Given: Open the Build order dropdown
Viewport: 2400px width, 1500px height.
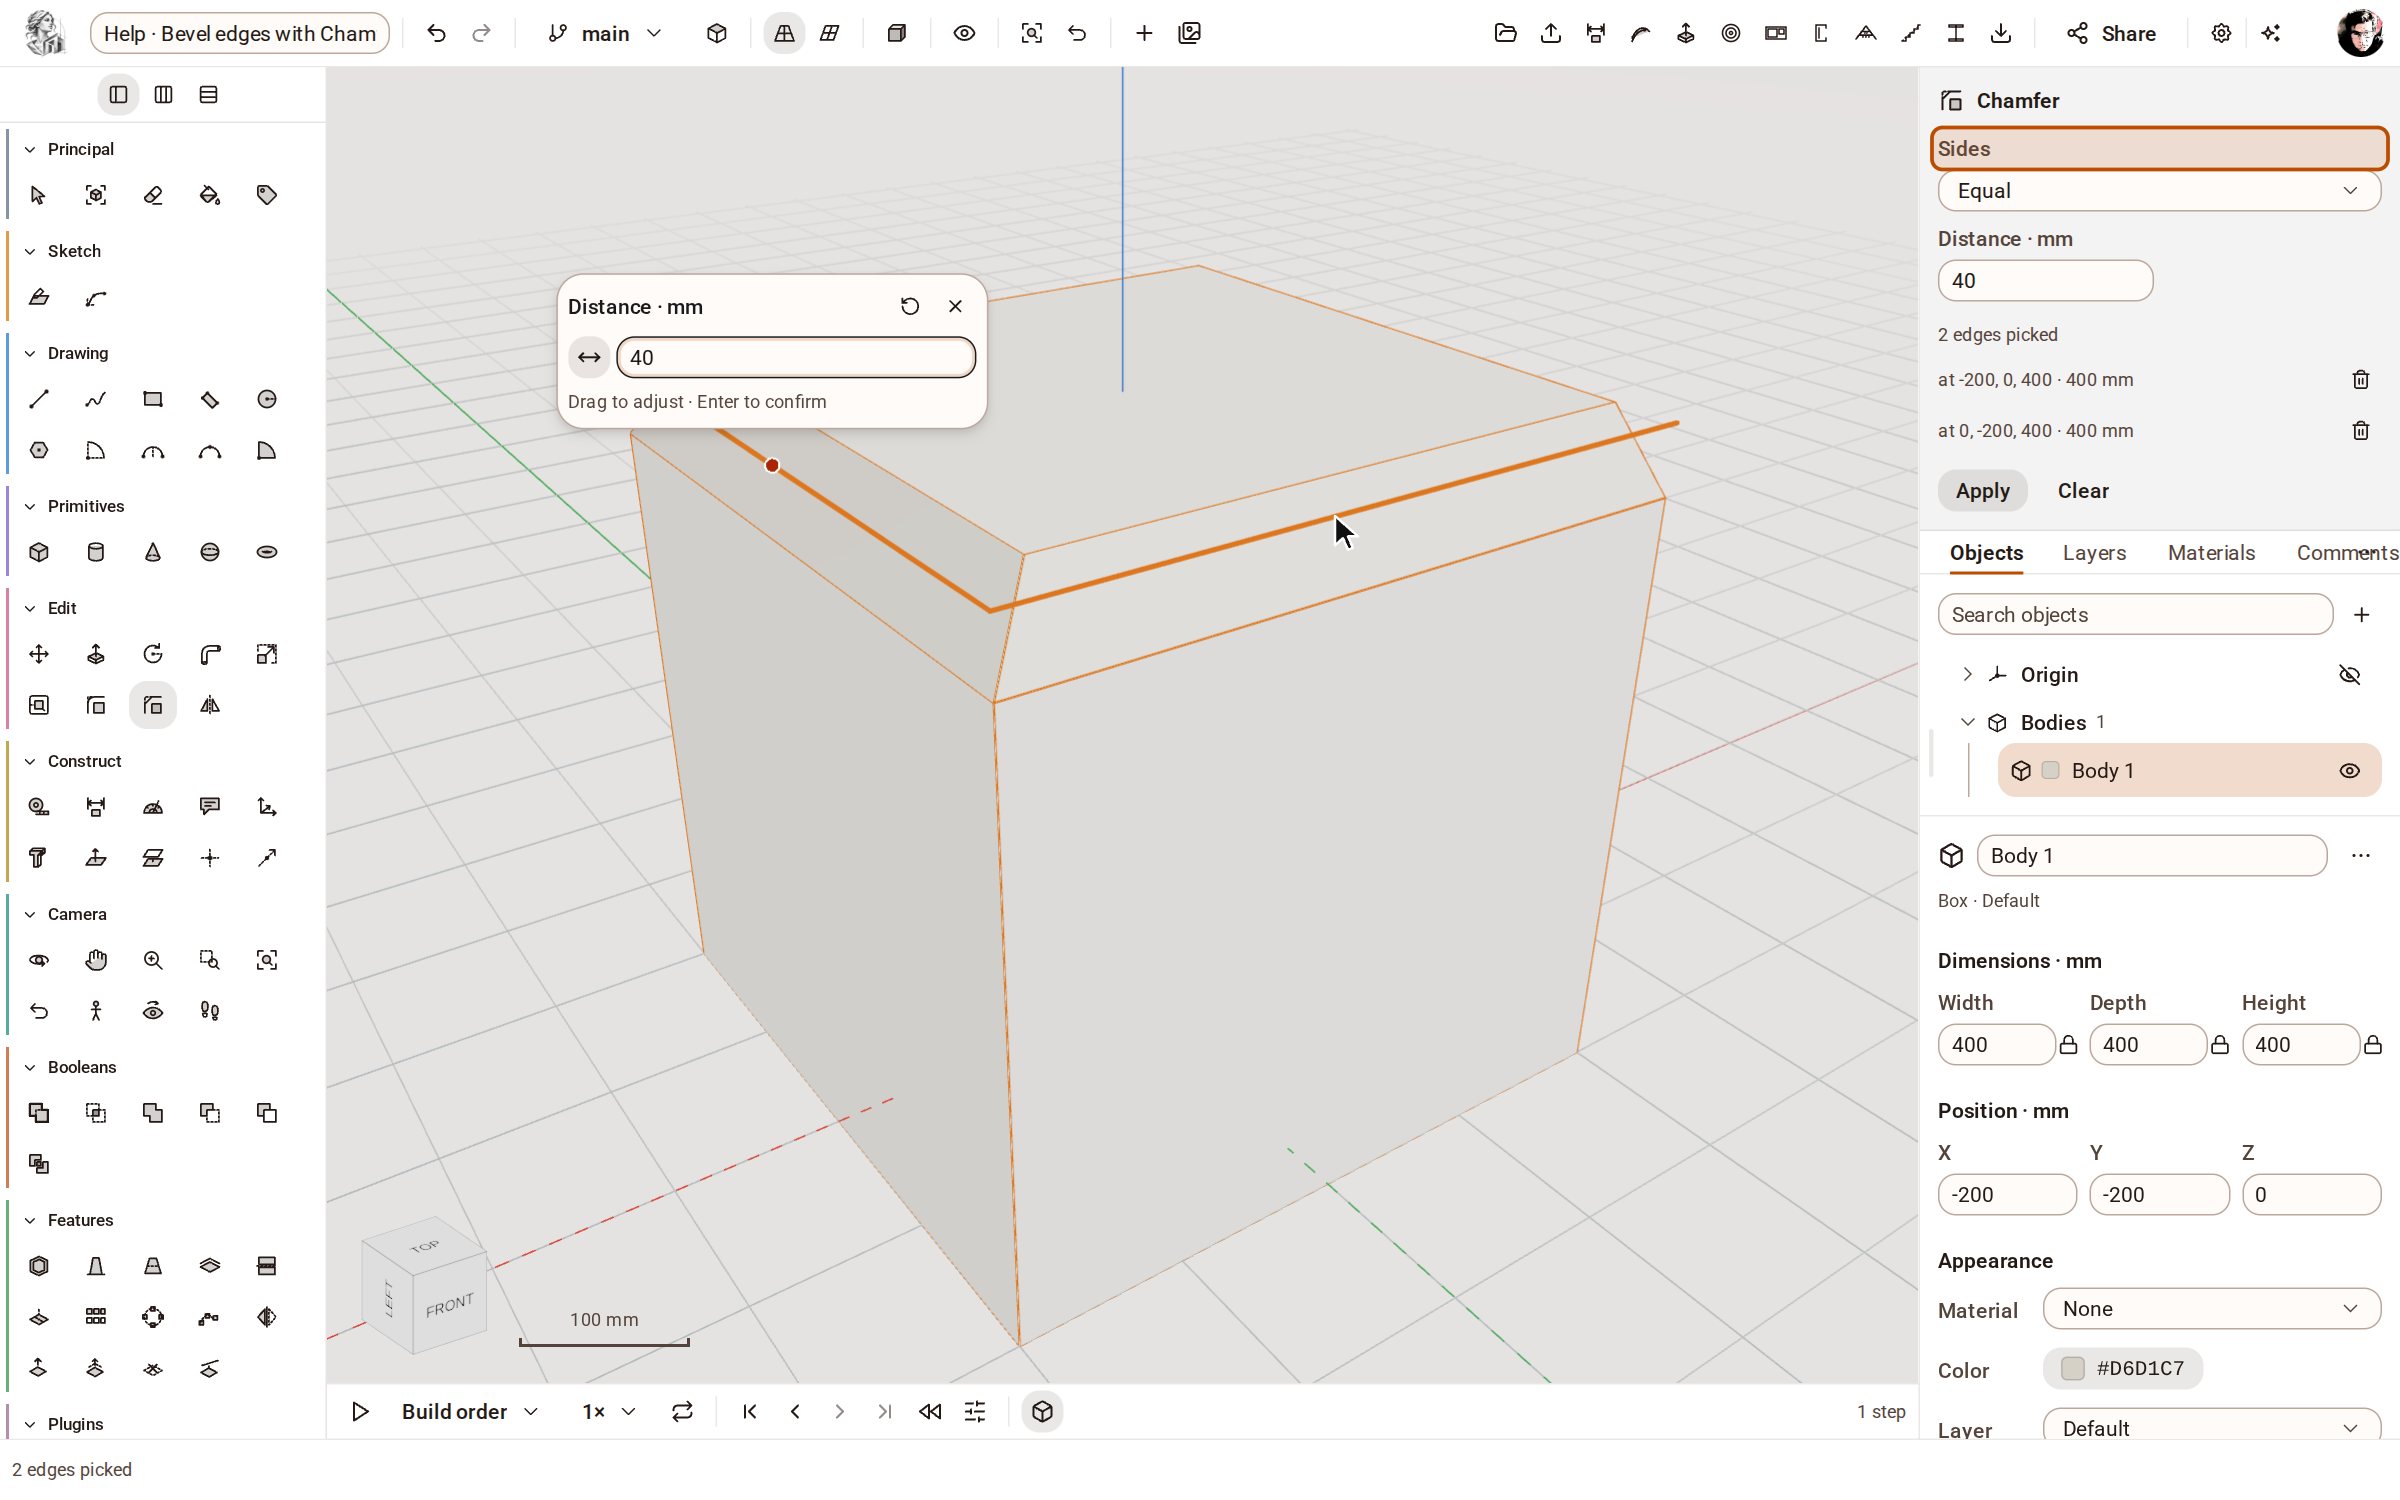Looking at the screenshot, I should (470, 1412).
